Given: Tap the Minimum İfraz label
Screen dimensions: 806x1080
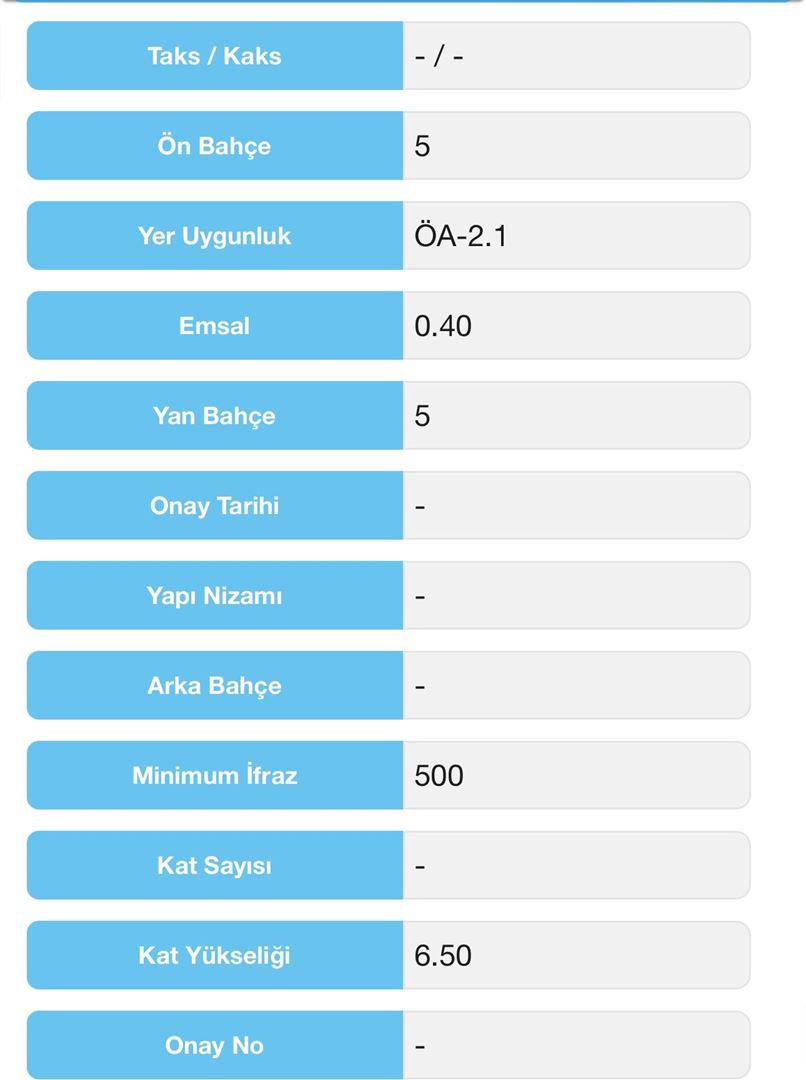Looking at the screenshot, I should click(x=214, y=776).
